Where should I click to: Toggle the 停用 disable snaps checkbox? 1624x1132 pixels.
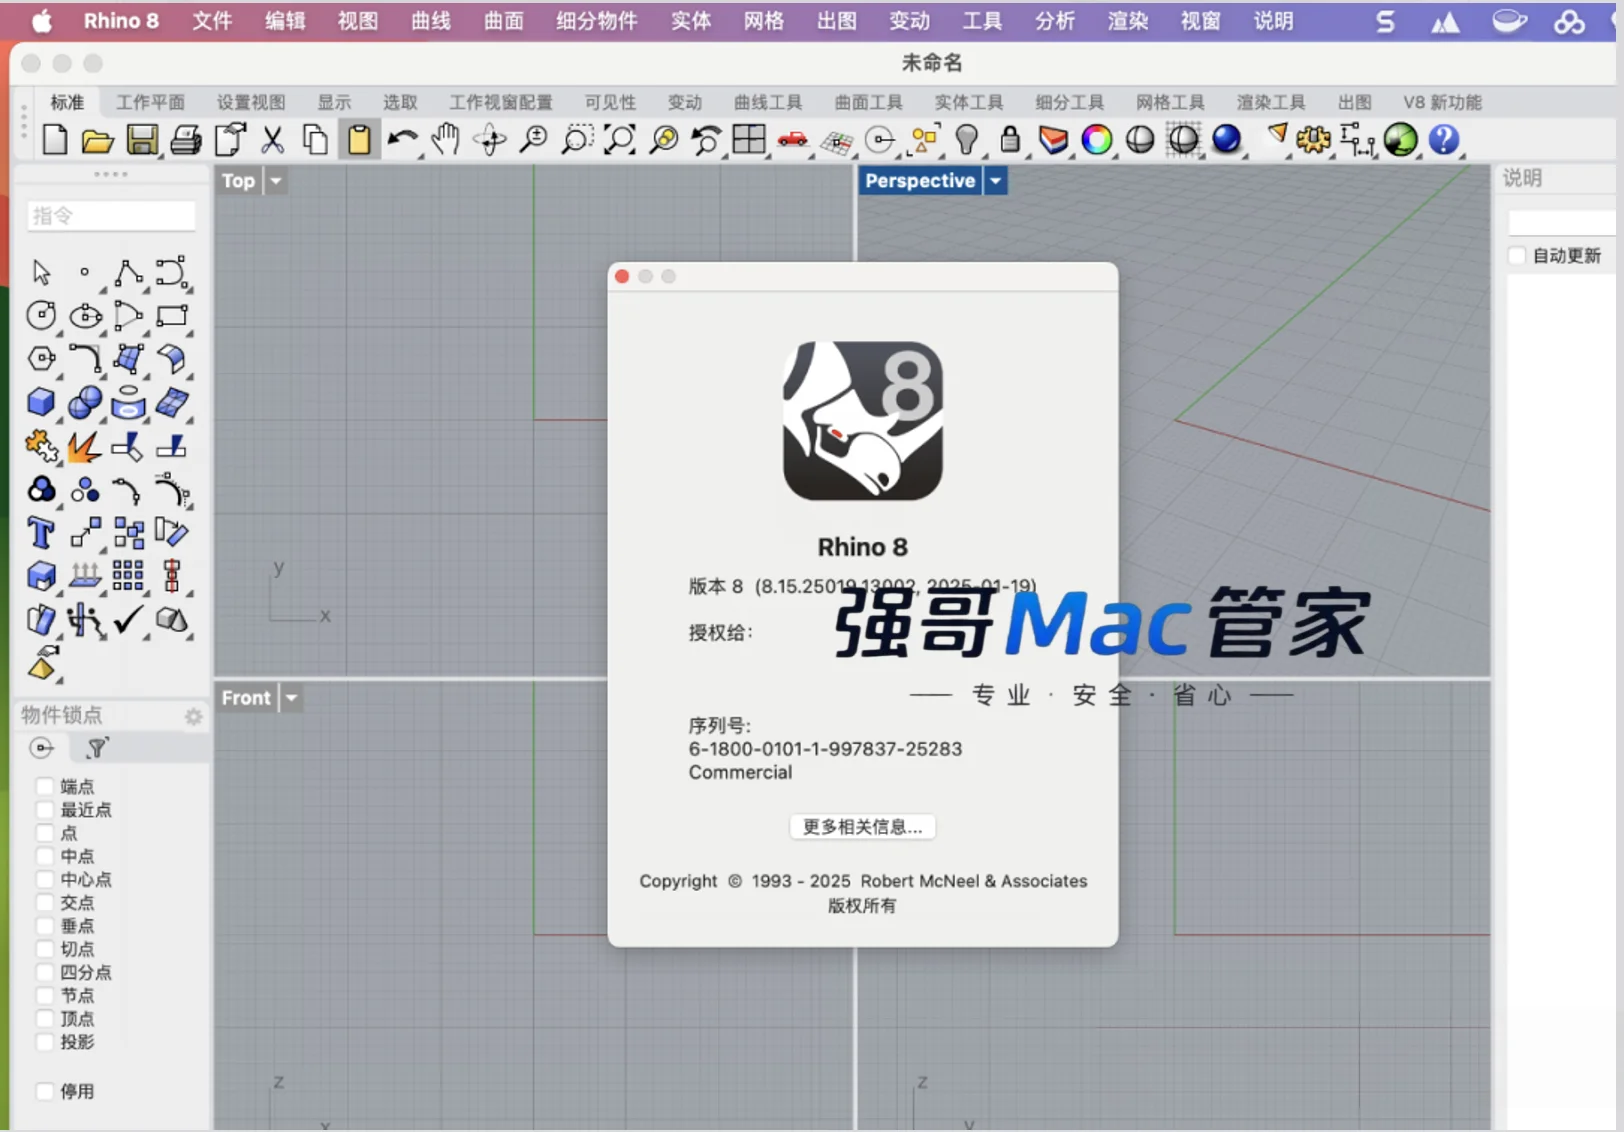(x=45, y=1091)
